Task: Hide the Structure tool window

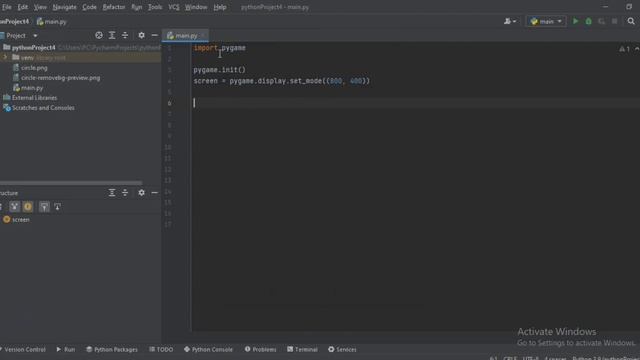Action: tap(154, 193)
